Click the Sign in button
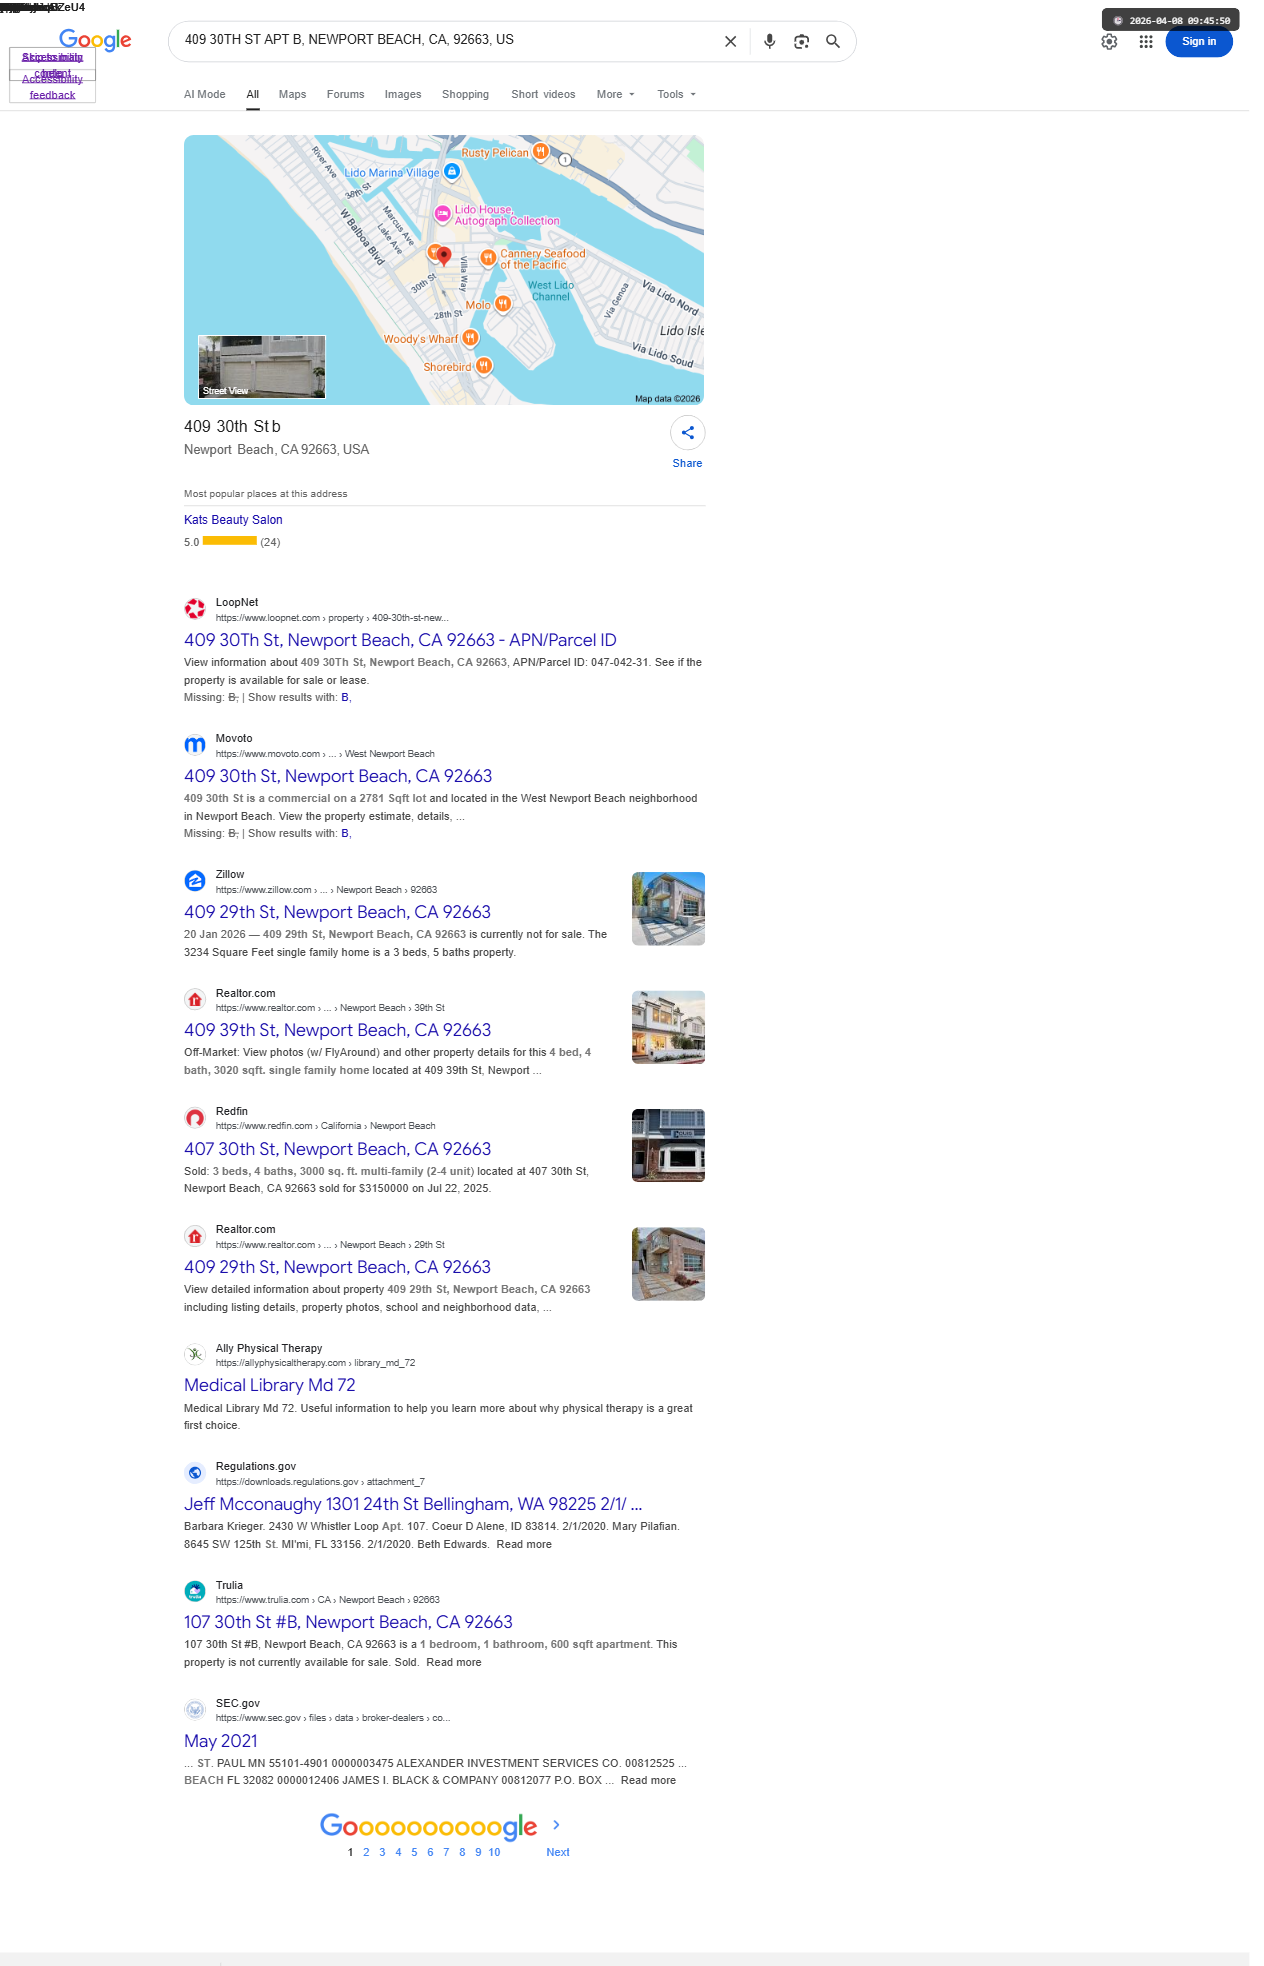Image resolution: width=1264 pixels, height=1966 pixels. (1199, 42)
